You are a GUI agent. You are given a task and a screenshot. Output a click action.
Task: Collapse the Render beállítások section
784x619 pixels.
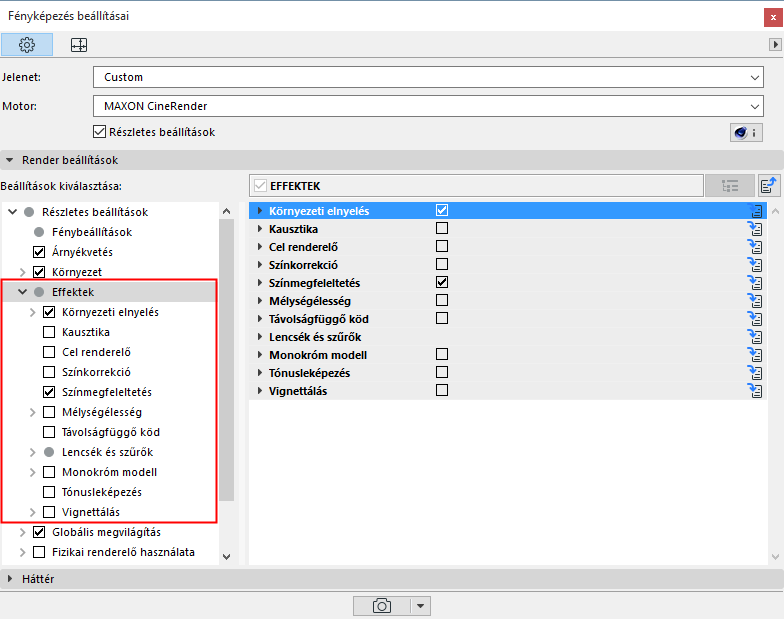point(10,160)
